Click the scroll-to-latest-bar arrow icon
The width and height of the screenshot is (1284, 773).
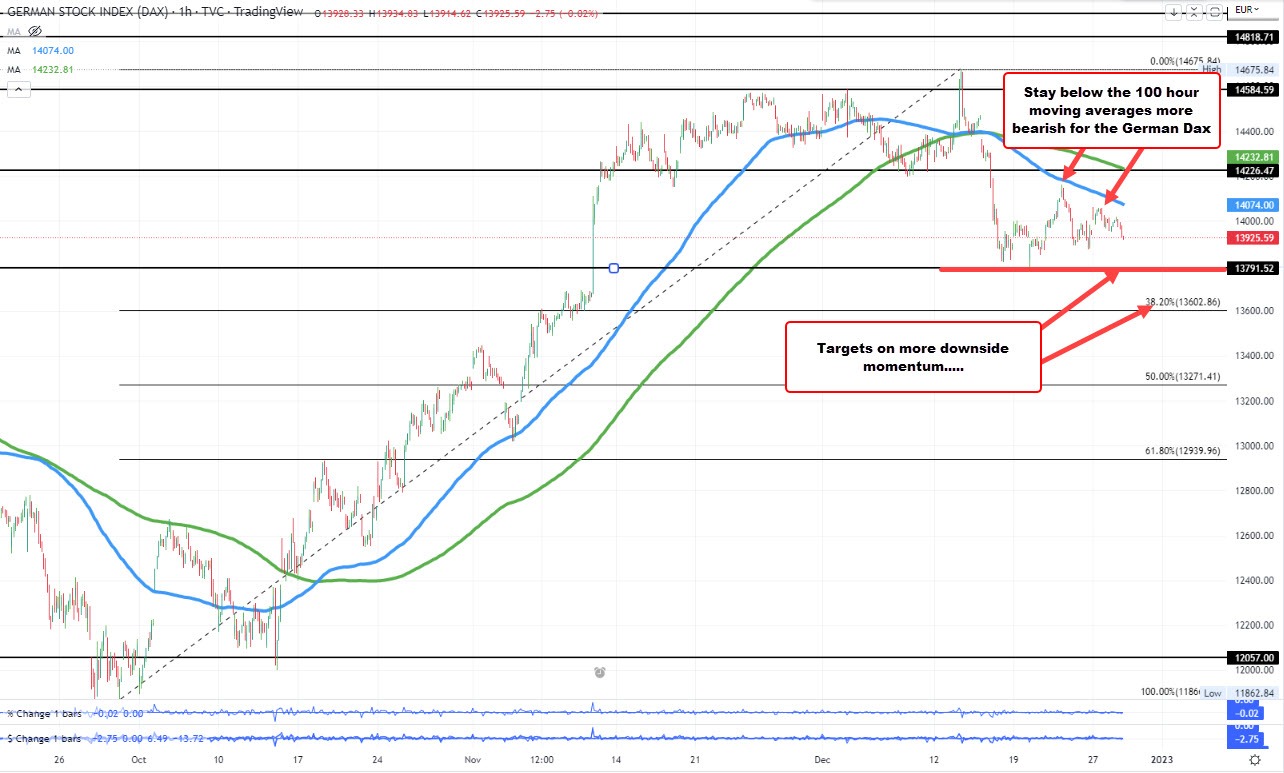pyautogui.click(x=1174, y=11)
